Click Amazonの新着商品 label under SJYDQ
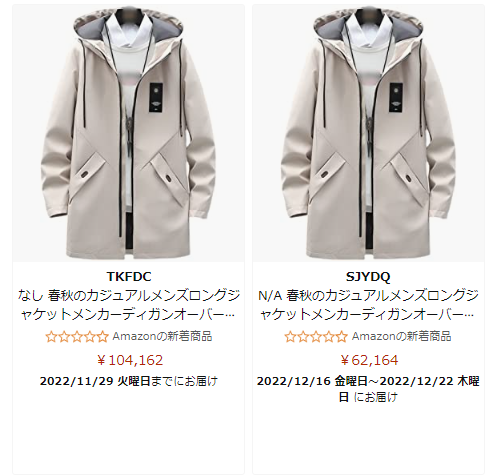 (401, 337)
